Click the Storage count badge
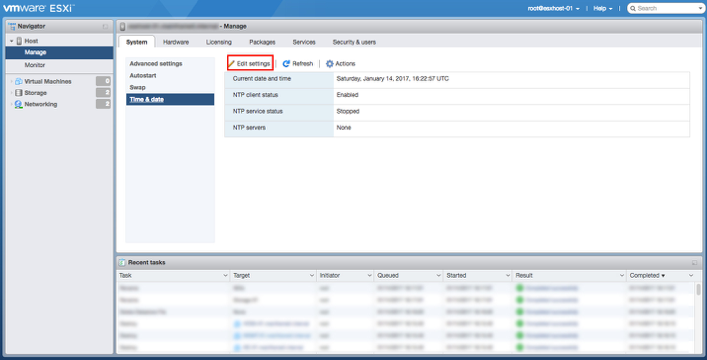 pyautogui.click(x=103, y=92)
